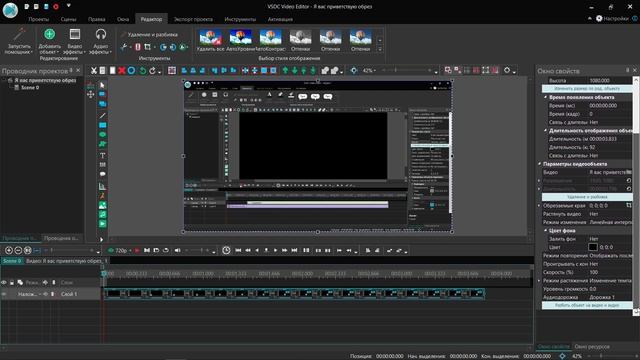Click the Настройки settings link at top right

612,18
